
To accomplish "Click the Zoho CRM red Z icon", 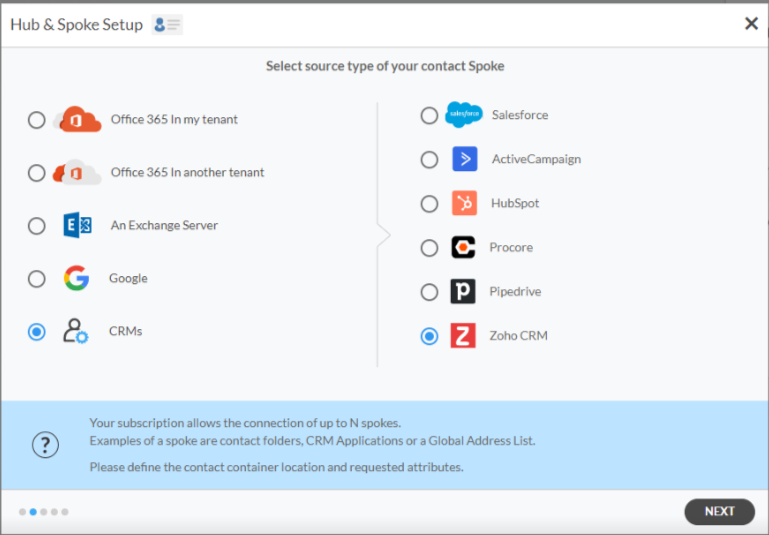I will [463, 336].
